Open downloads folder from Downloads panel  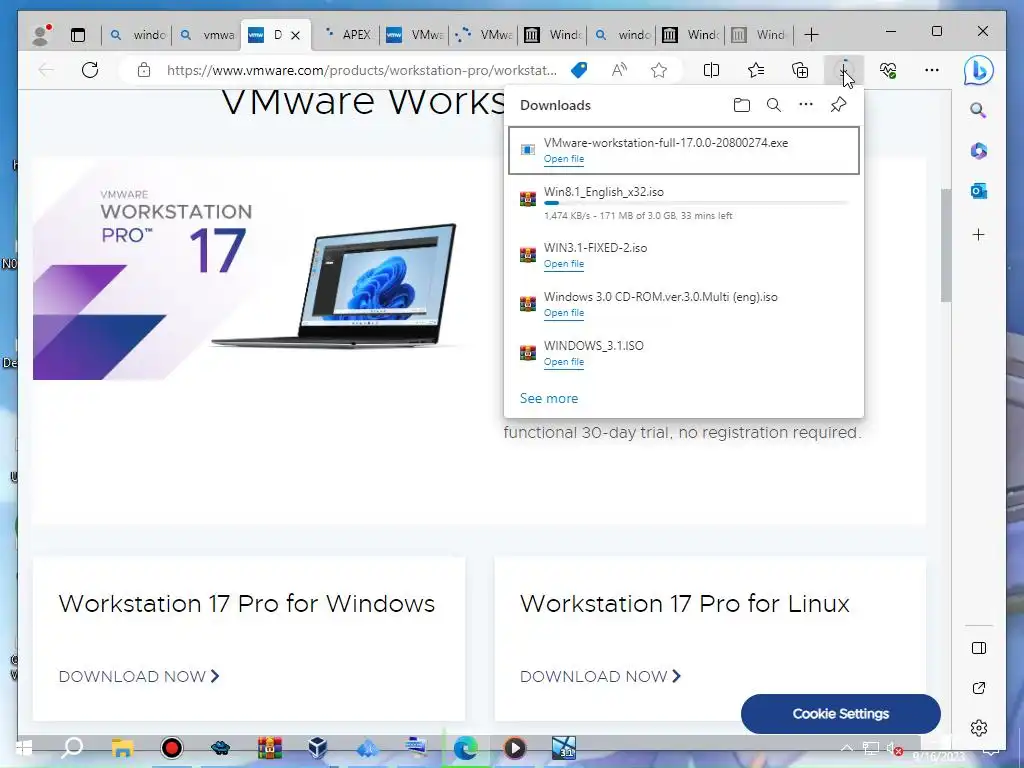(x=742, y=105)
